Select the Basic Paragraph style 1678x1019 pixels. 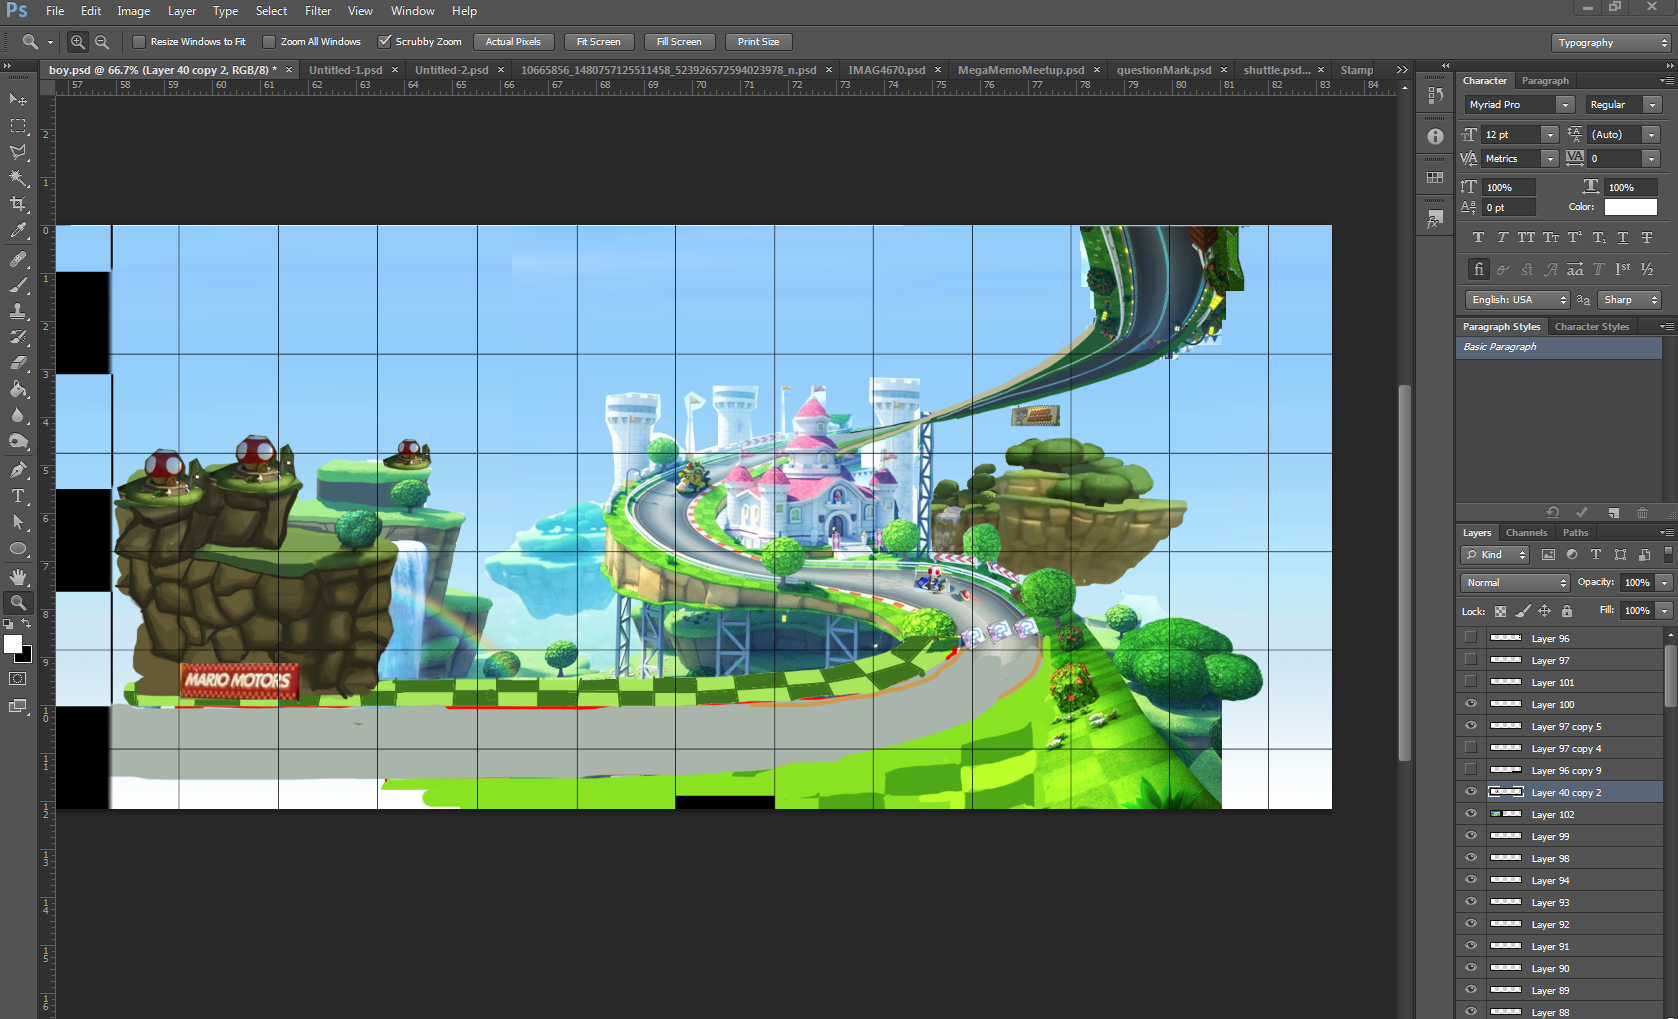point(1558,347)
